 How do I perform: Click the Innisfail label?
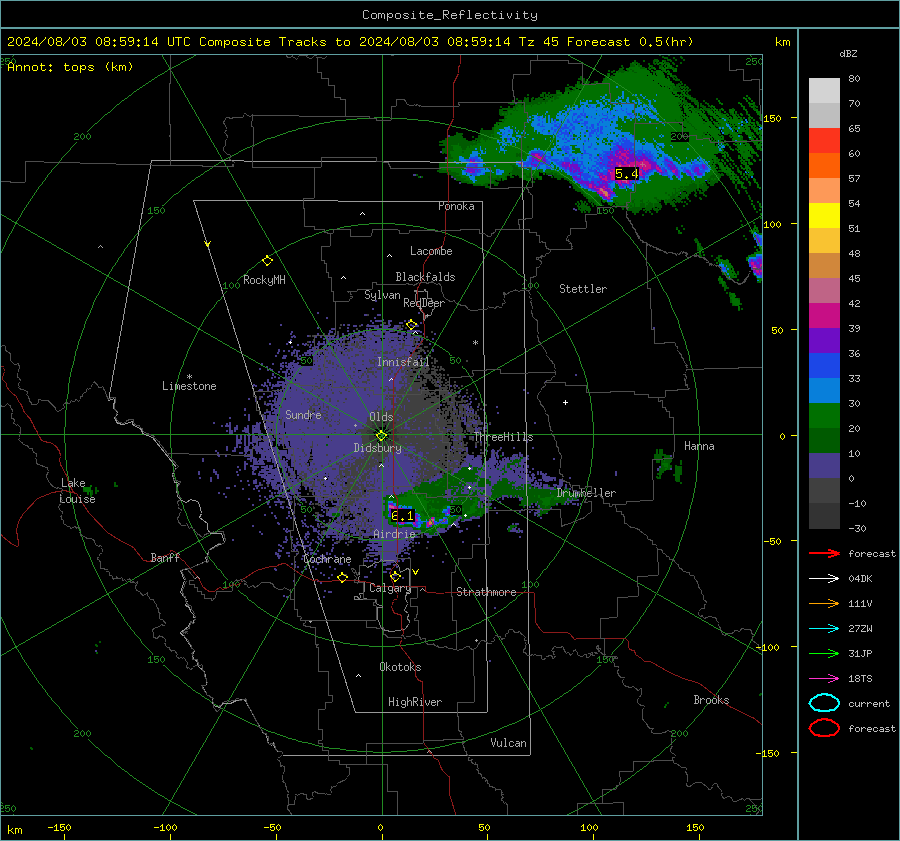(403, 362)
